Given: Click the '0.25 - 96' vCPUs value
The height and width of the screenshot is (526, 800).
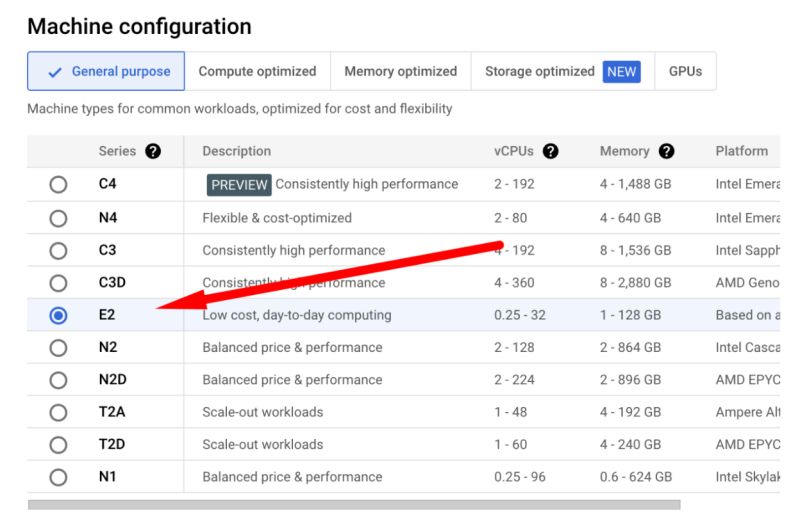Looking at the screenshot, I should [520, 477].
